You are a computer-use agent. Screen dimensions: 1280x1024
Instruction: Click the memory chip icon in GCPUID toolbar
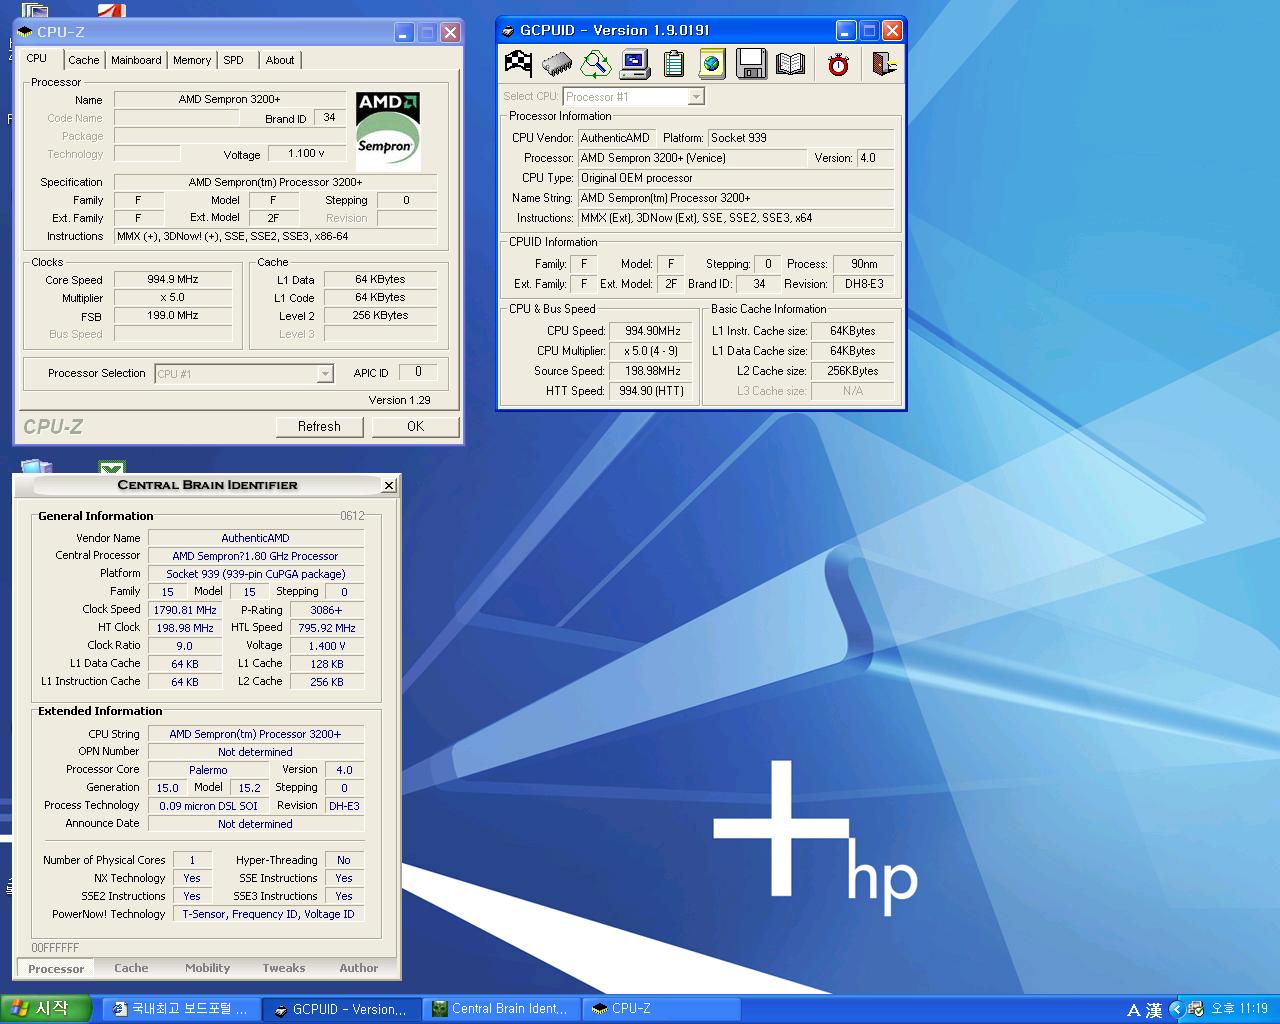tap(557, 64)
